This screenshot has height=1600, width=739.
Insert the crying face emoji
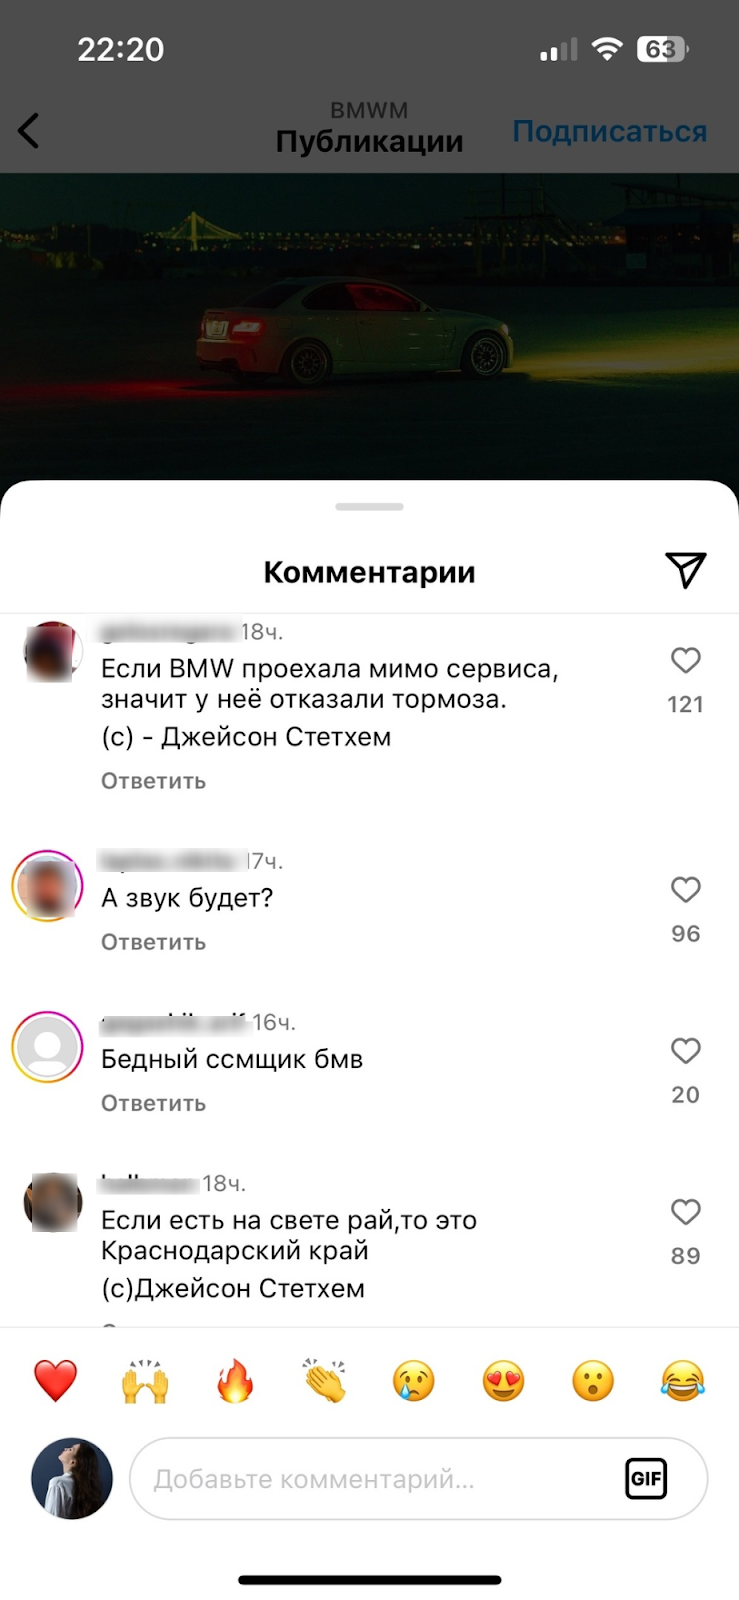tap(414, 1381)
